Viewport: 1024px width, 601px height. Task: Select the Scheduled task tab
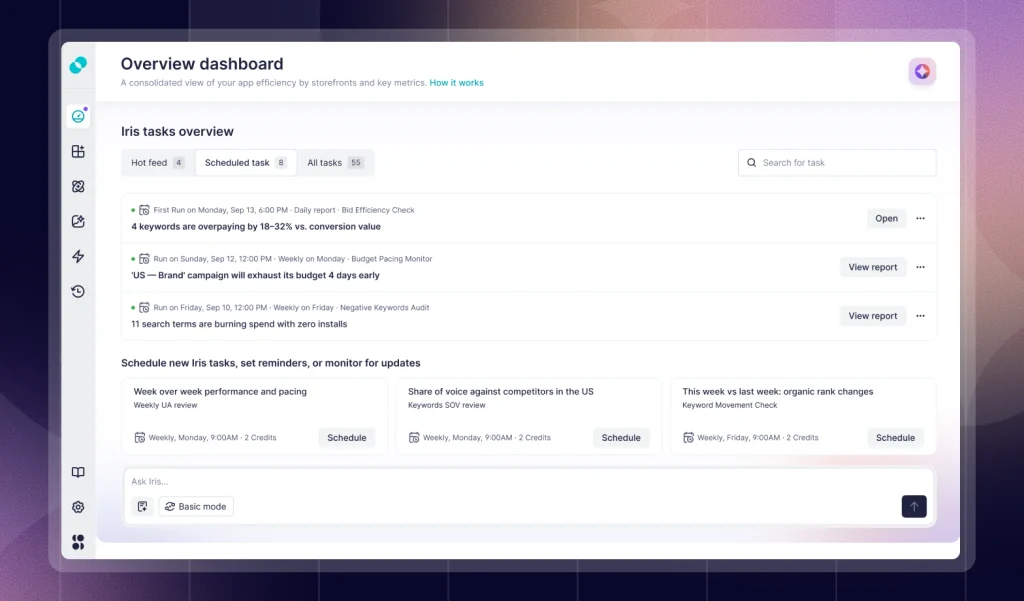[246, 163]
